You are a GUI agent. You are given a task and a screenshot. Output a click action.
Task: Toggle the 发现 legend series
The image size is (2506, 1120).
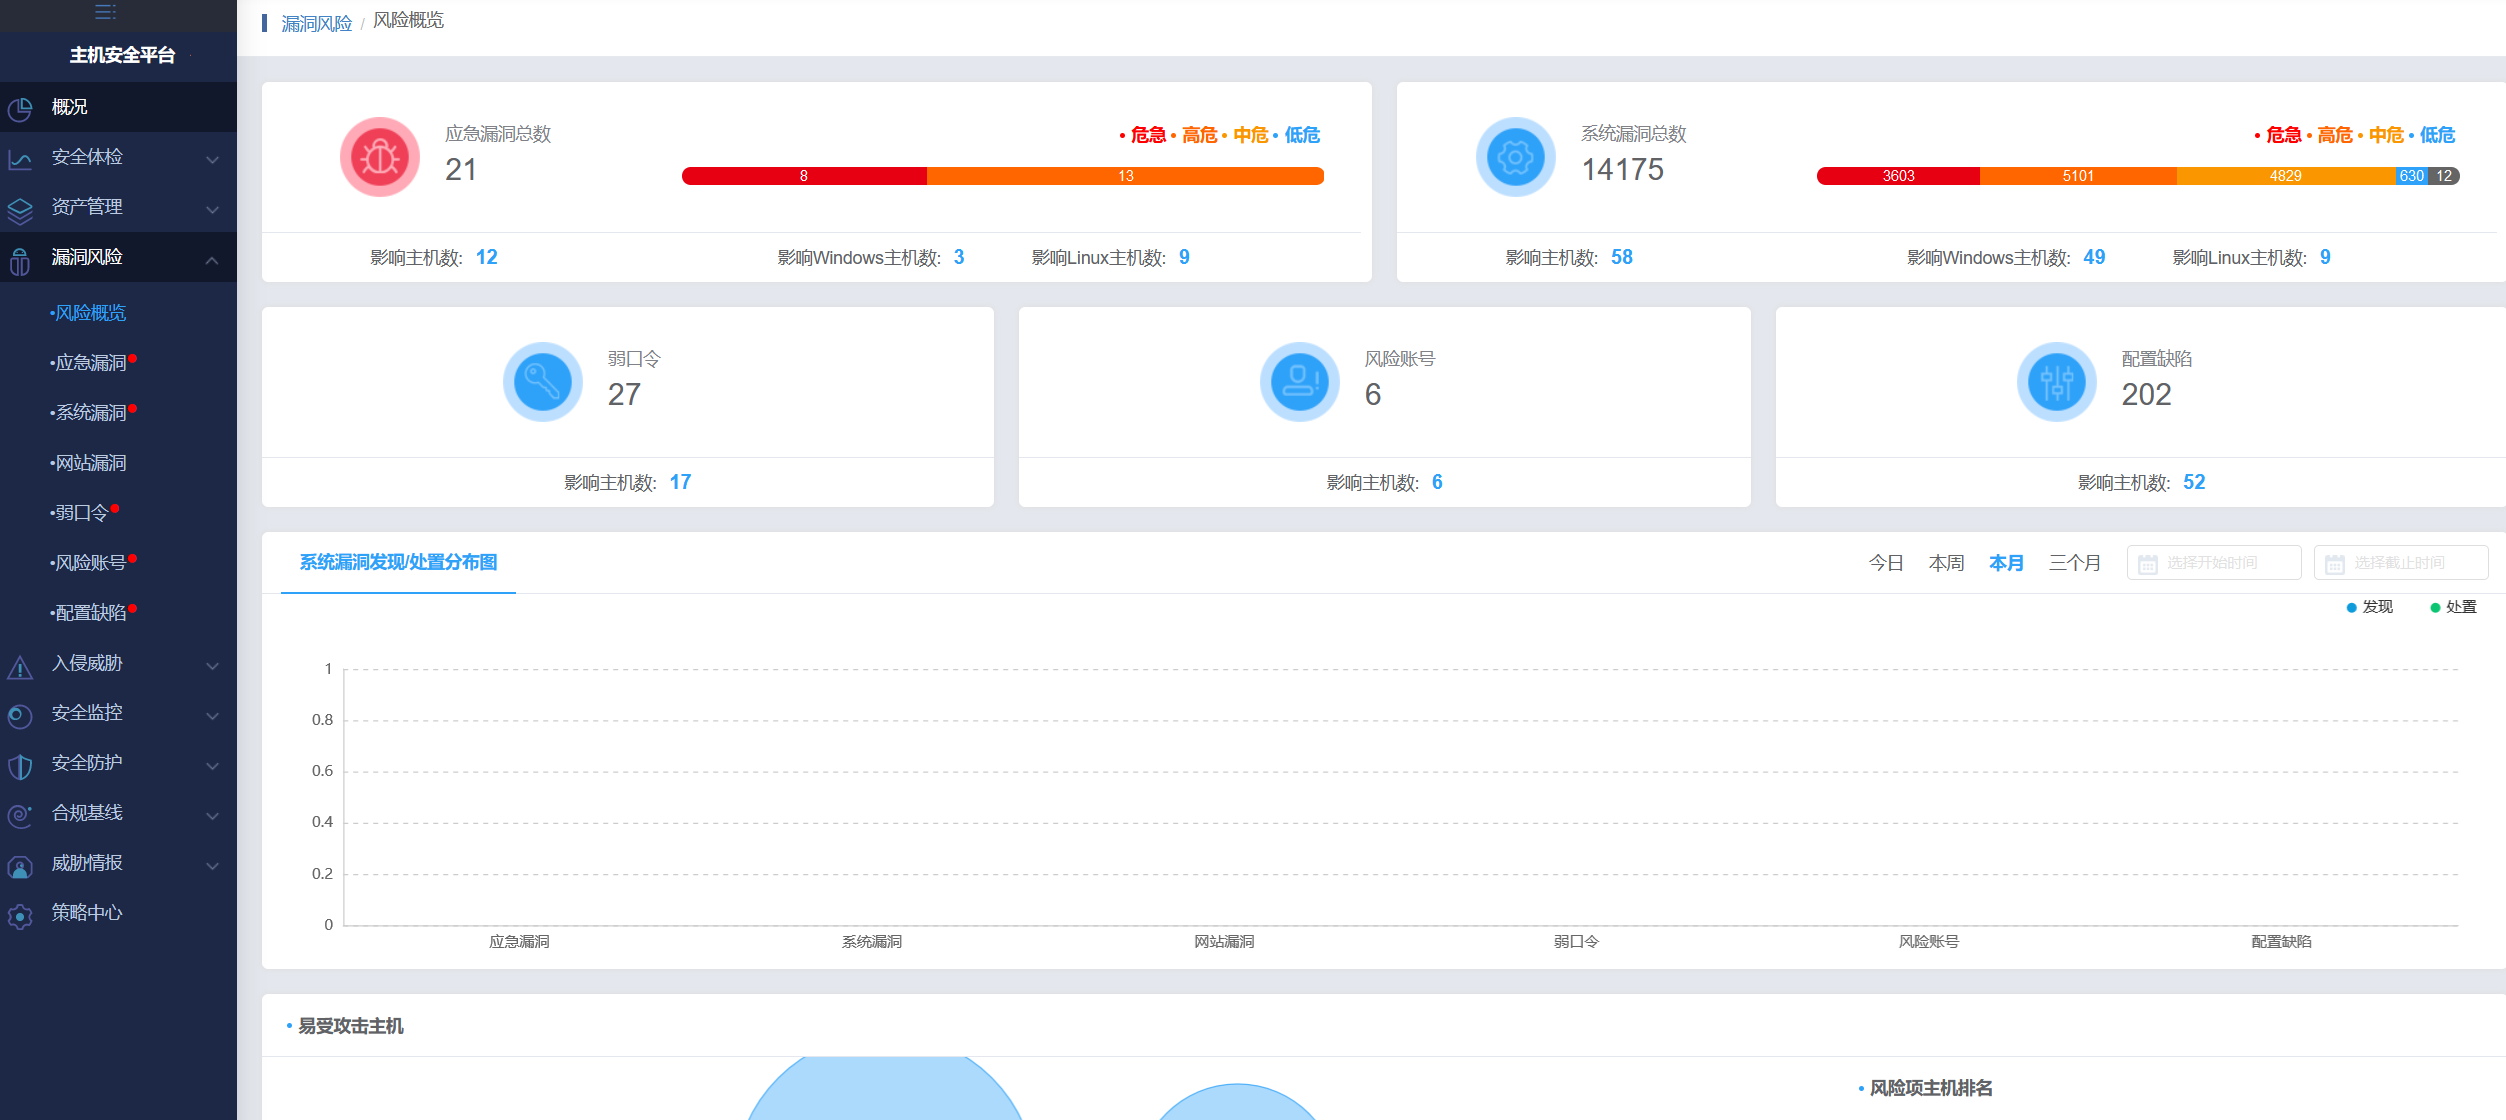click(2369, 607)
